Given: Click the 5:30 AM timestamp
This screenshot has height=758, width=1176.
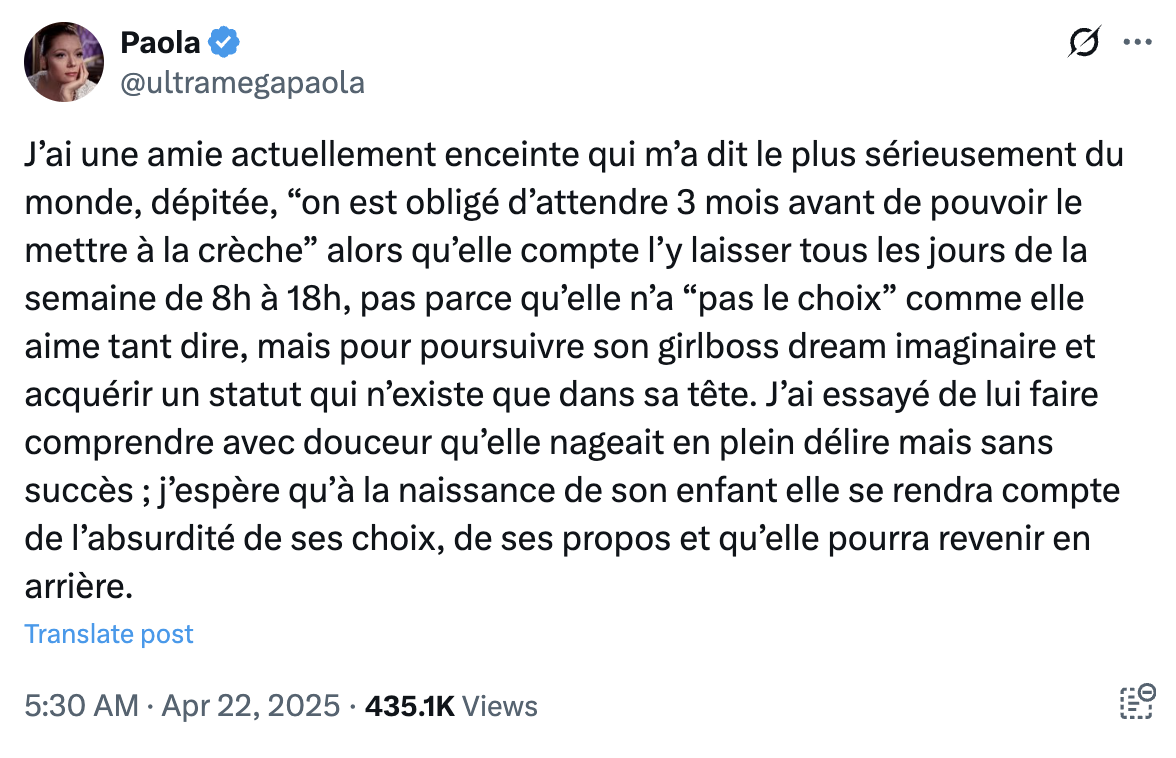Looking at the screenshot, I should click(82, 706).
